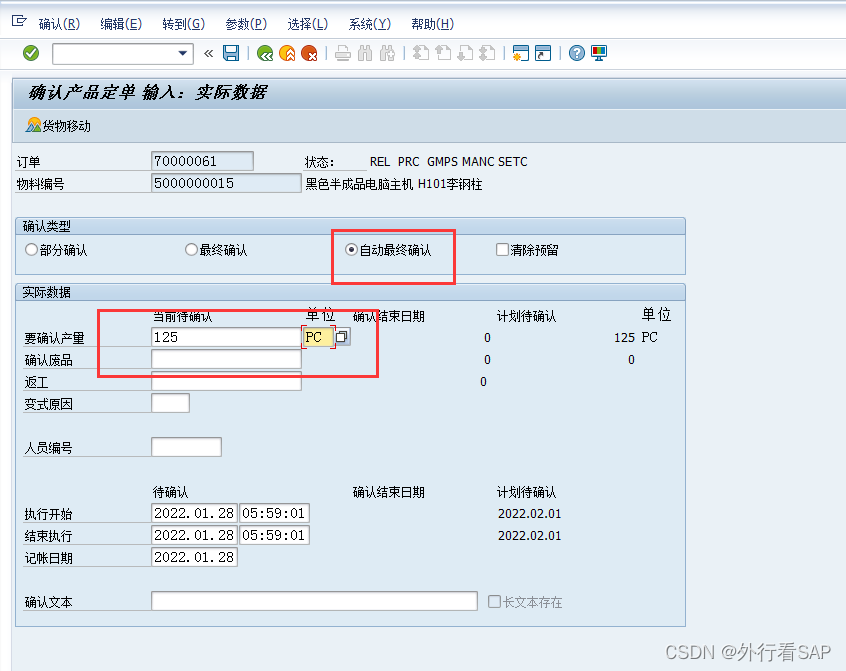Image resolution: width=846 pixels, height=671 pixels.
Task: Click 执行开始 time field 05:59:01
Action: pyautogui.click(x=274, y=513)
